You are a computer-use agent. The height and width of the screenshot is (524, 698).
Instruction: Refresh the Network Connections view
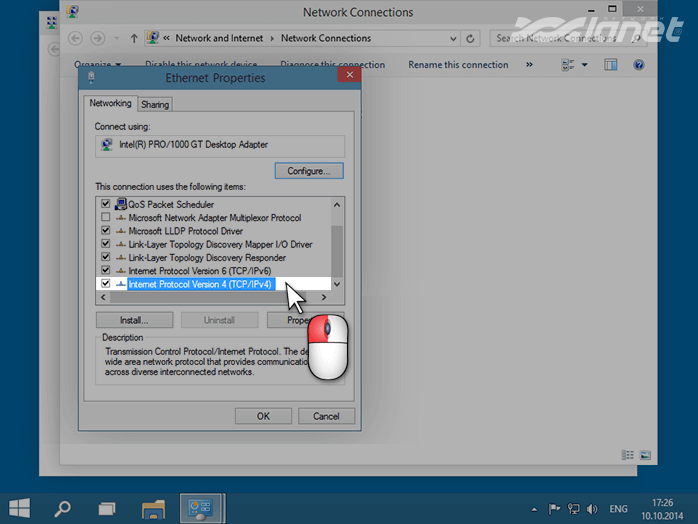tap(470, 39)
